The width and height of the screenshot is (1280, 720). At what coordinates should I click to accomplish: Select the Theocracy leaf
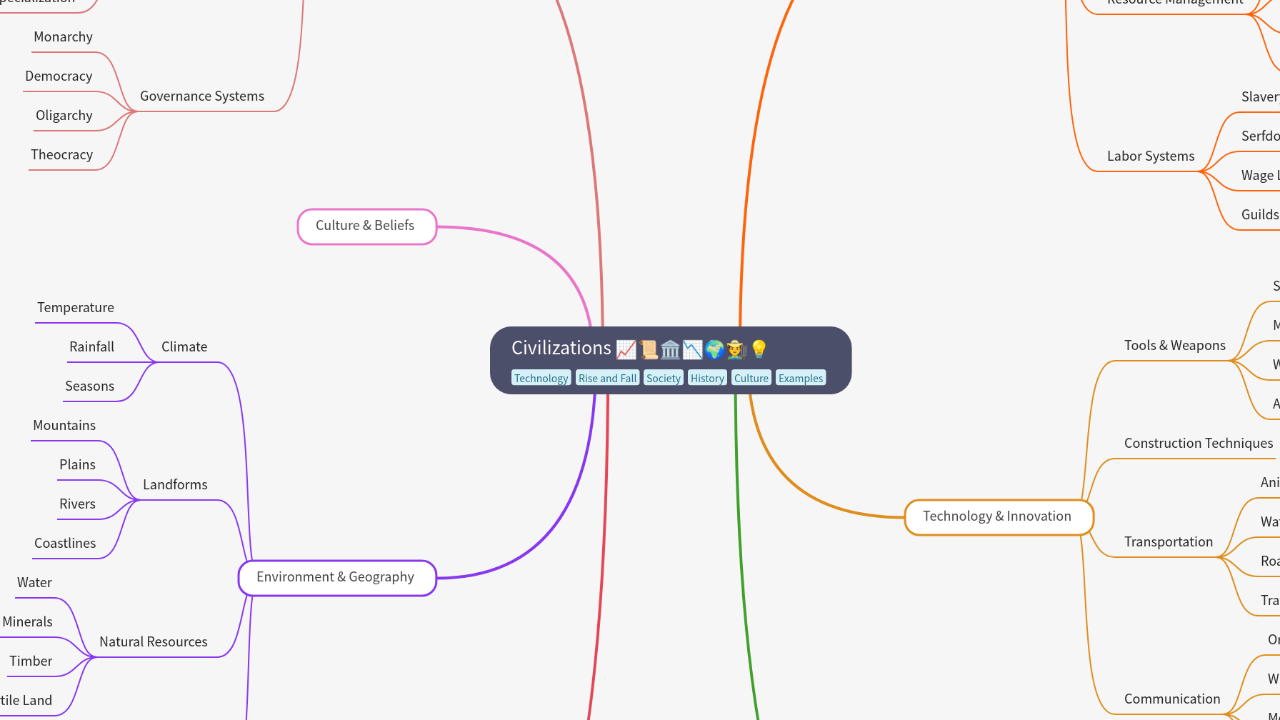pos(62,154)
